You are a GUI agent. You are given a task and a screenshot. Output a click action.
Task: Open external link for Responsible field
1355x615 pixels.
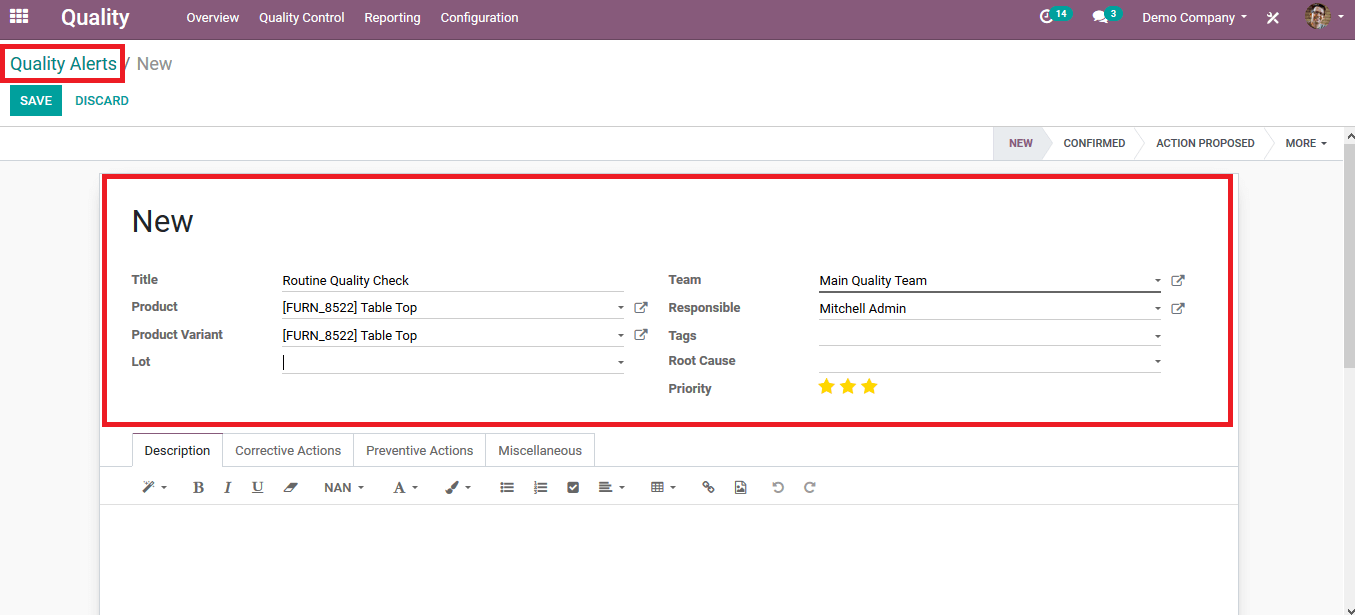coord(1178,309)
